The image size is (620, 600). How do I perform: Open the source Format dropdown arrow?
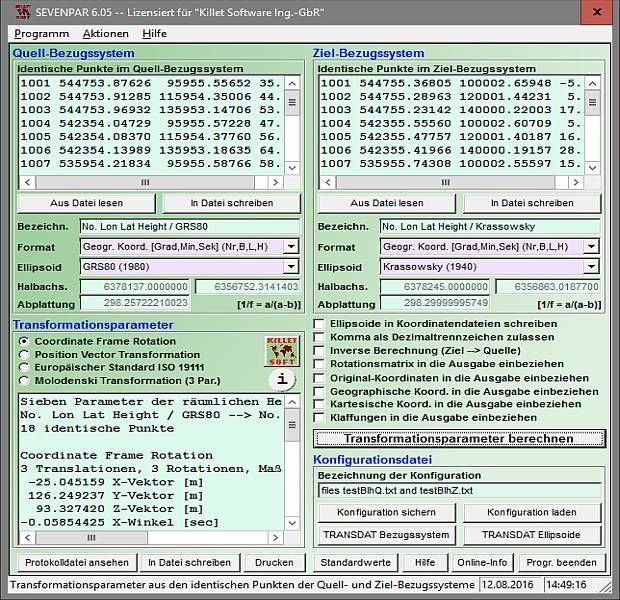(x=291, y=247)
